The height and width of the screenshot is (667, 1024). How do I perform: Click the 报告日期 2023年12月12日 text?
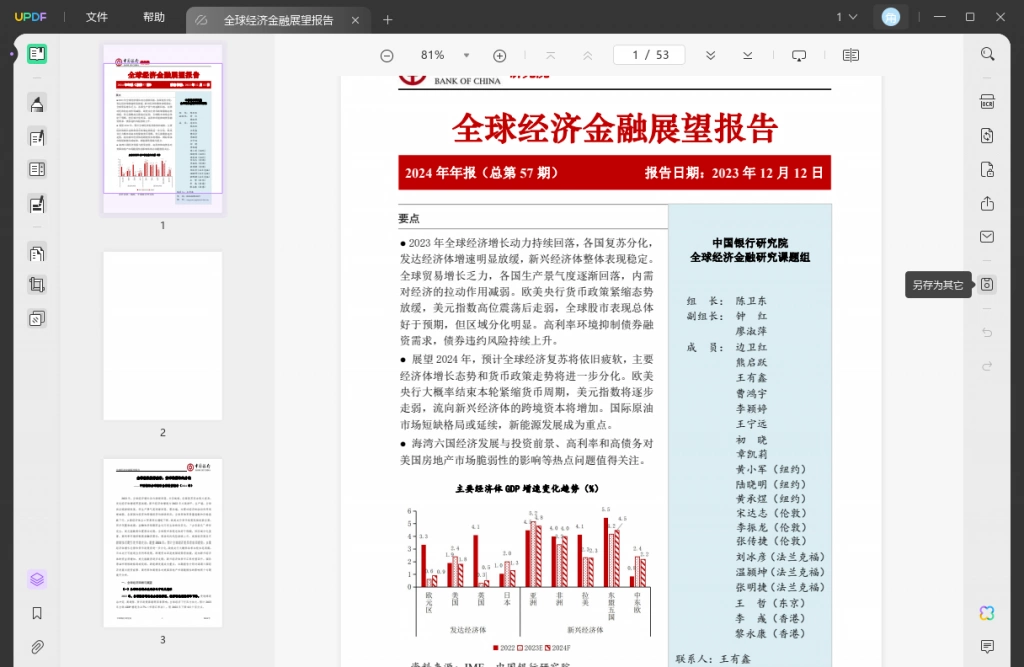click(x=734, y=173)
